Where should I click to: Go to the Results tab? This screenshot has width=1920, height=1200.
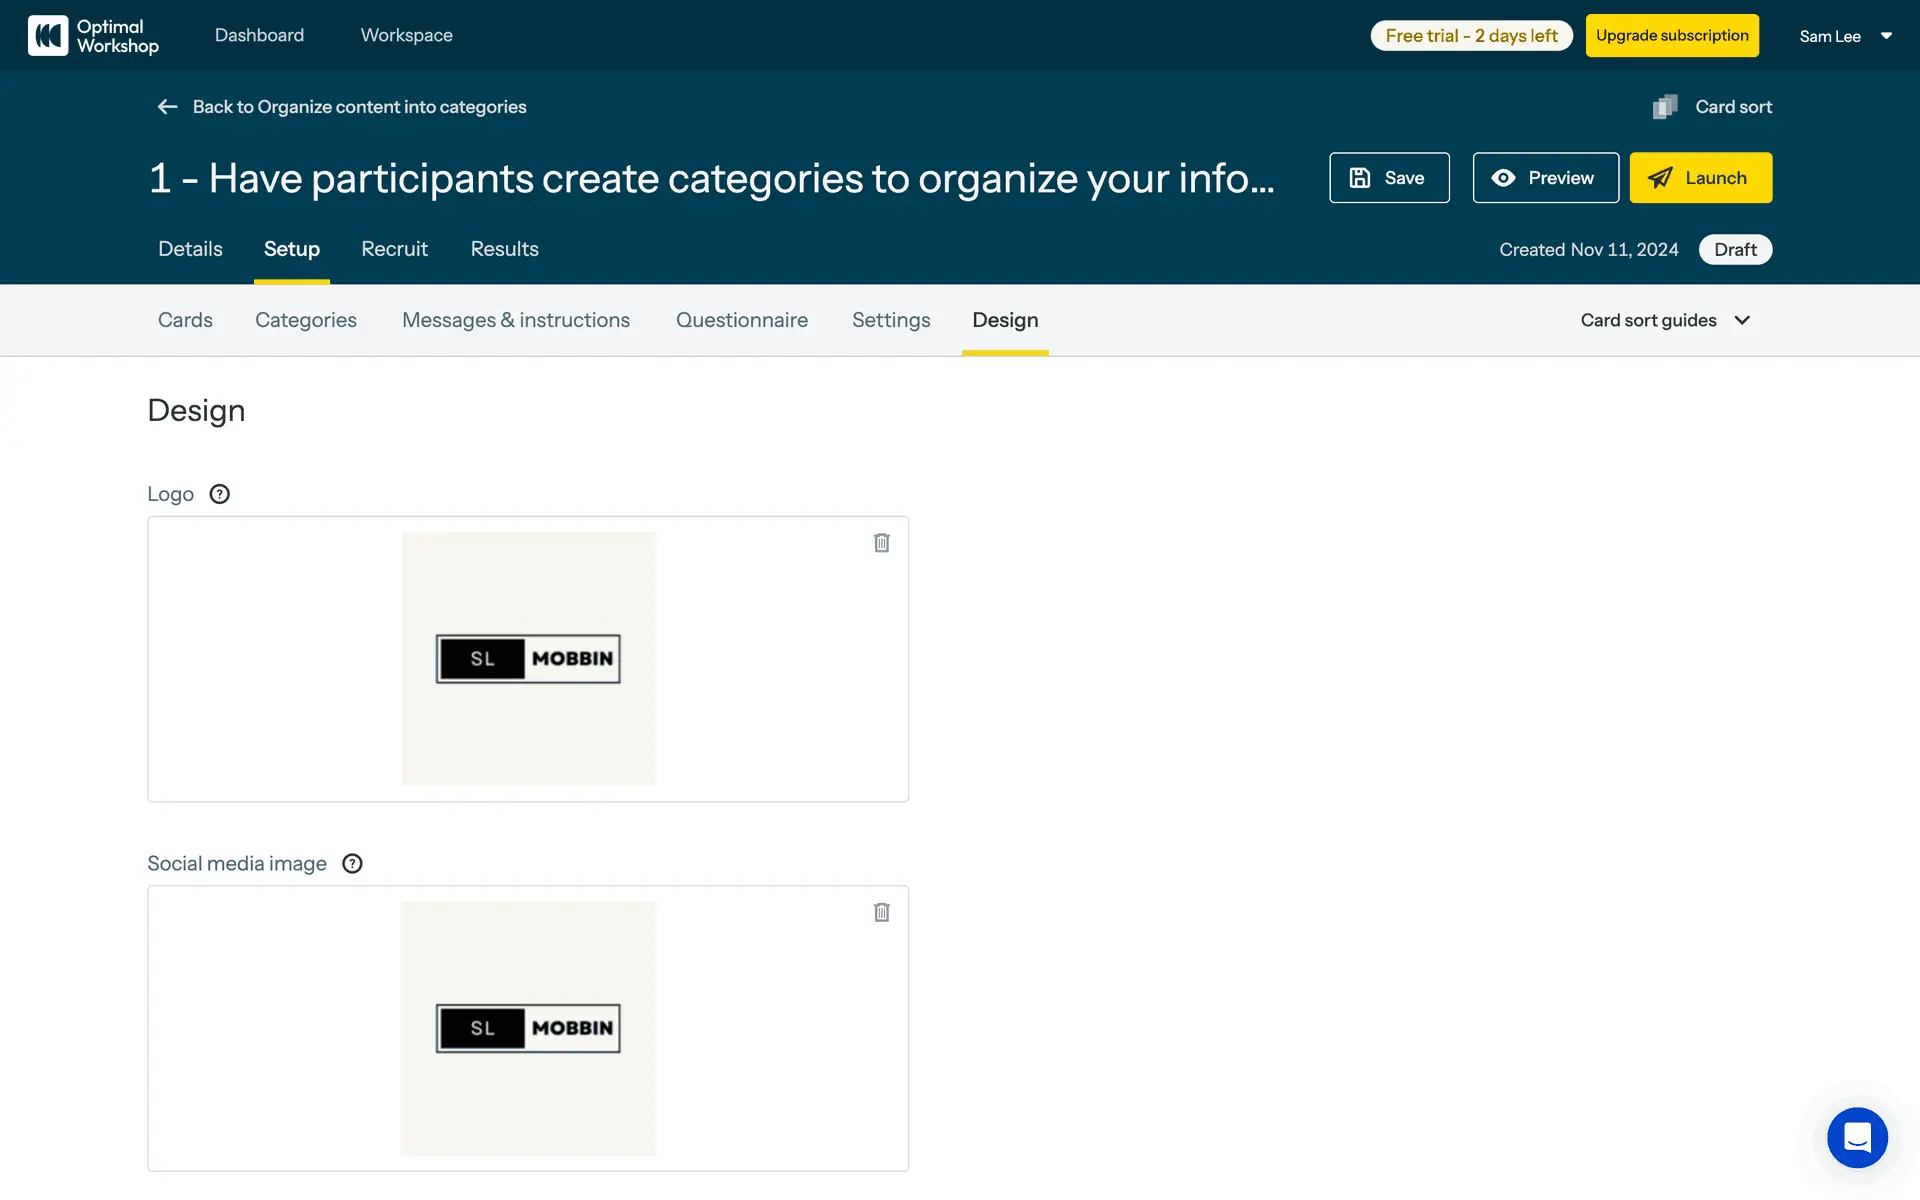[504, 249]
